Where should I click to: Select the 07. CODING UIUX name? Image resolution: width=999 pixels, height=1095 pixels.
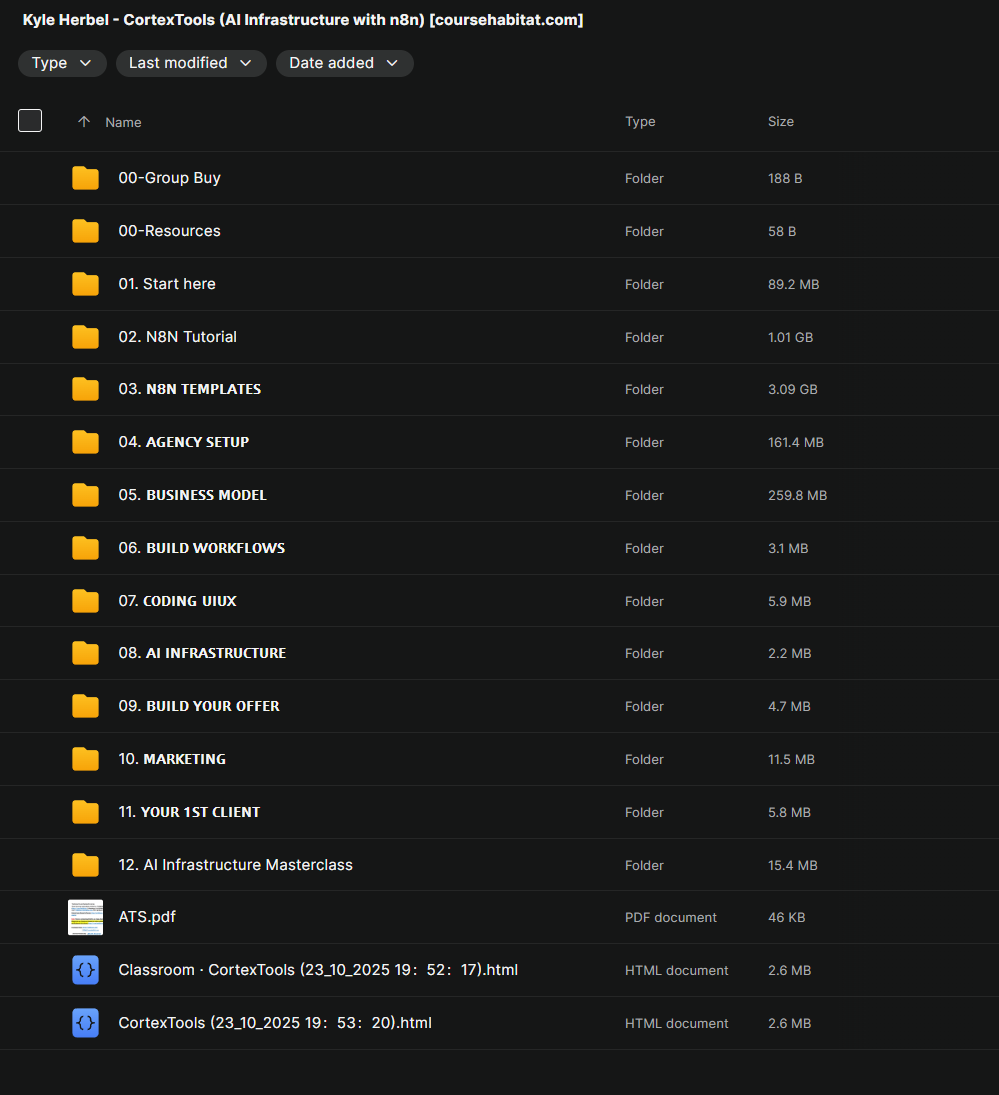point(177,601)
